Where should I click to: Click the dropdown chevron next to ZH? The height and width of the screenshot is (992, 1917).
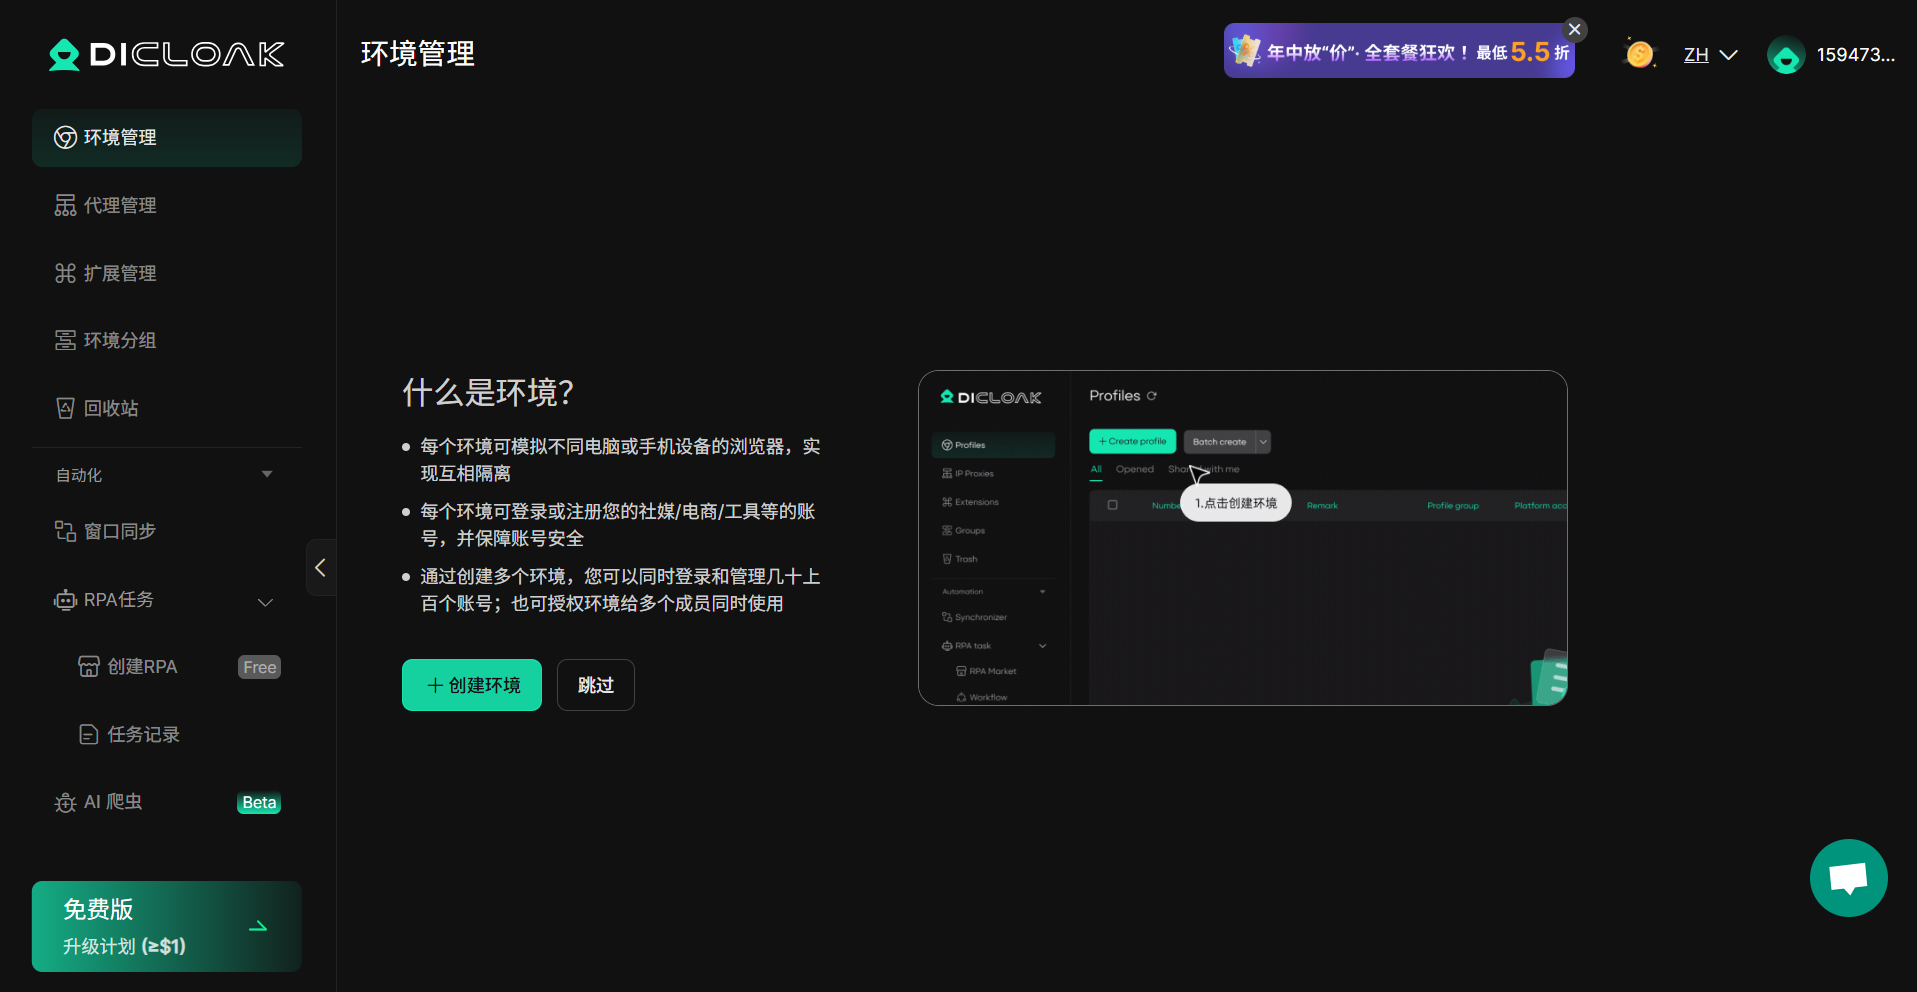(x=1728, y=55)
